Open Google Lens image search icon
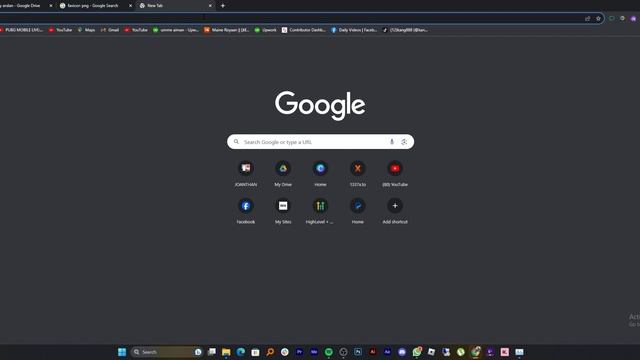The width and height of the screenshot is (640, 360). tap(404, 142)
